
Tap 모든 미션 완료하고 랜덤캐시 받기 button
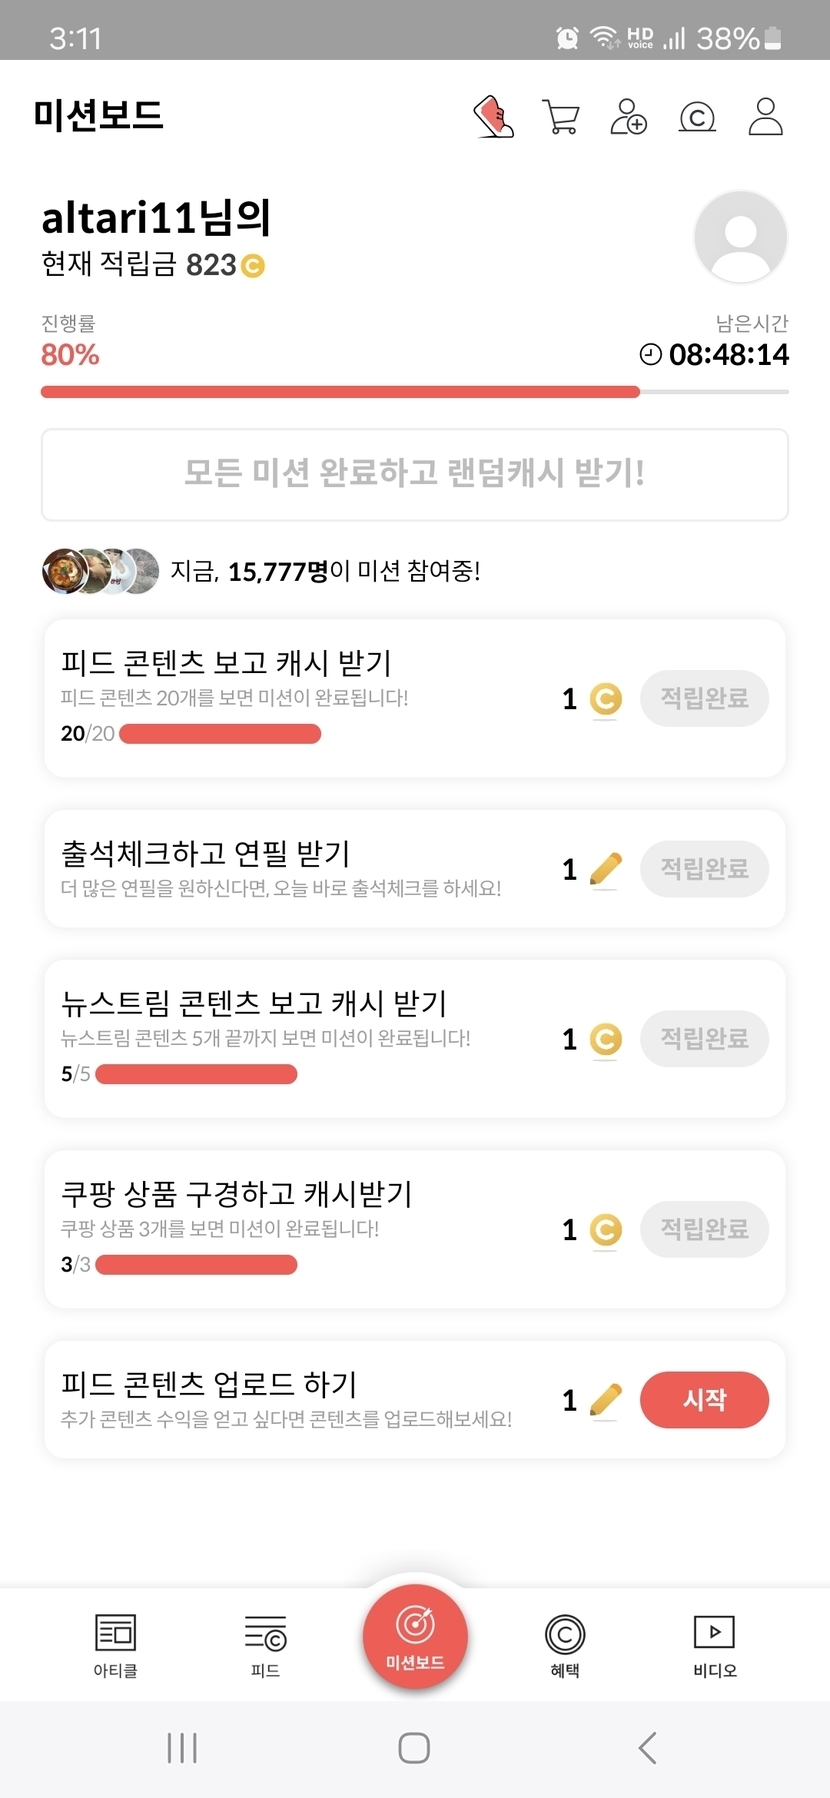point(415,474)
